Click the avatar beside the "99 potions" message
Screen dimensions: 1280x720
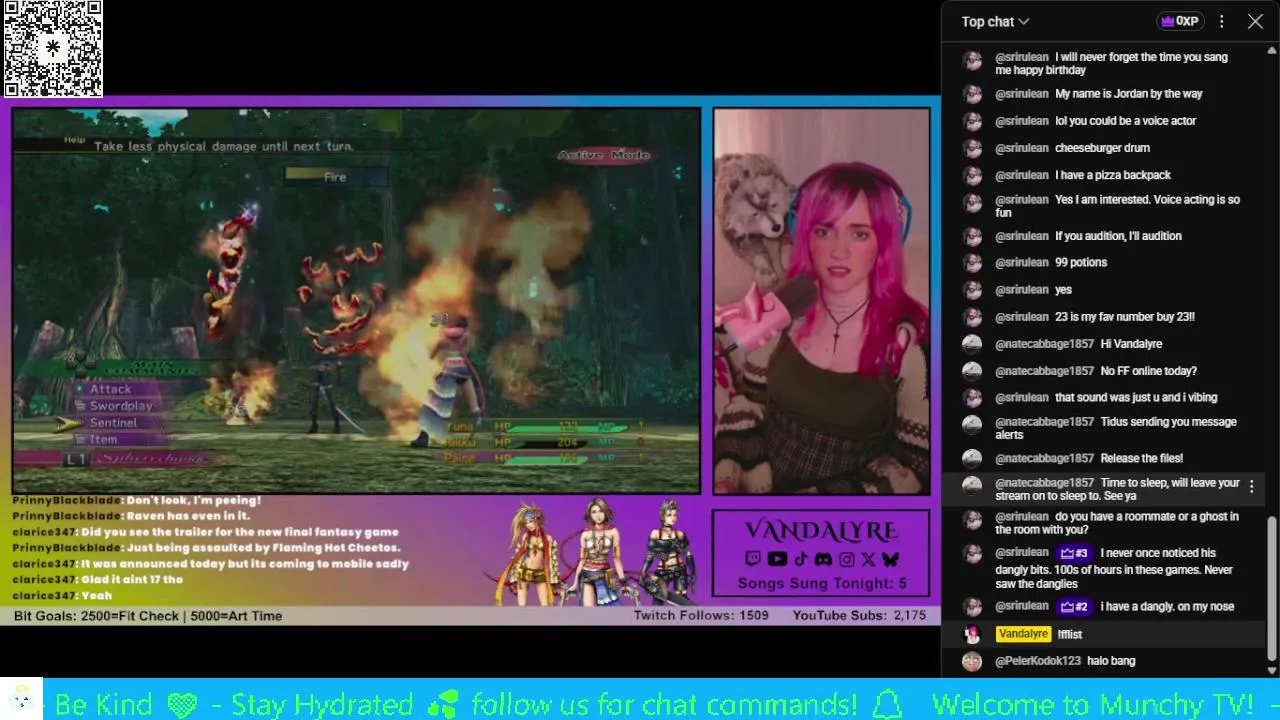pos(972,263)
